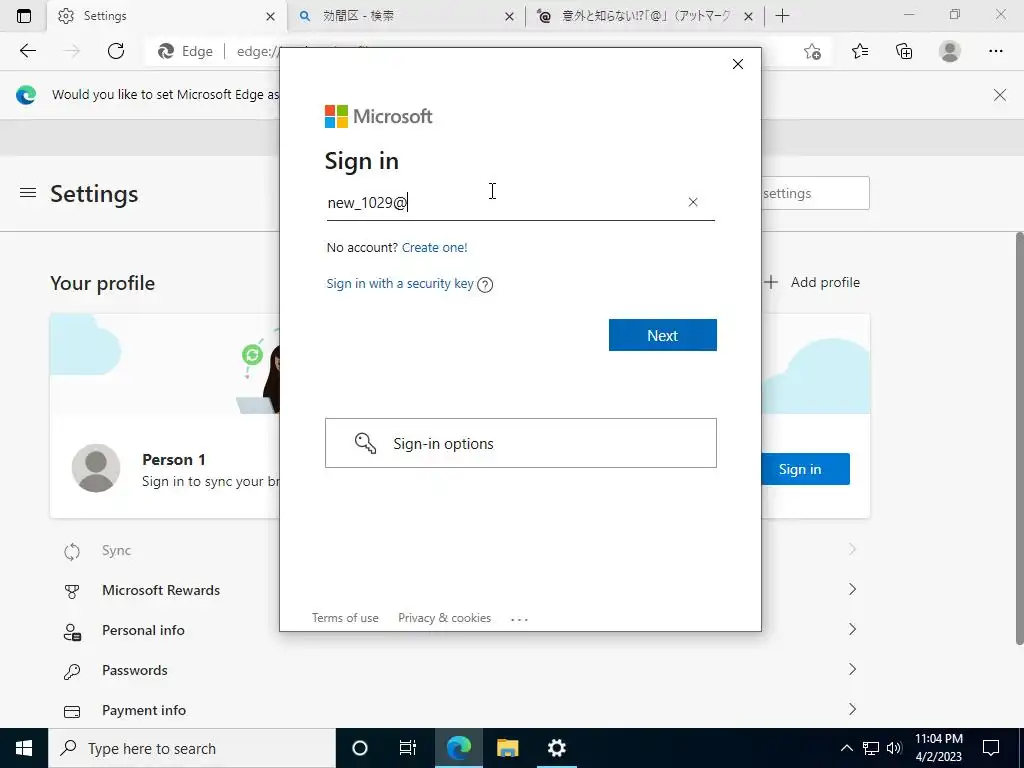
Task: Show hidden system tray icons
Action: 846,748
